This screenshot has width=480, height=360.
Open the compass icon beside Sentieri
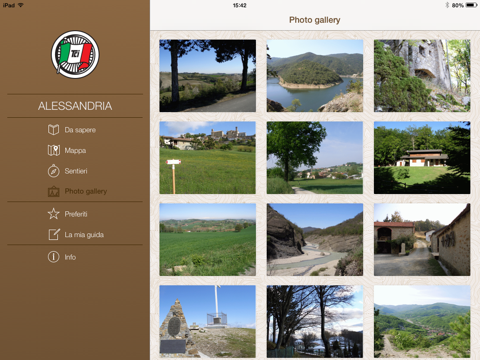click(53, 171)
